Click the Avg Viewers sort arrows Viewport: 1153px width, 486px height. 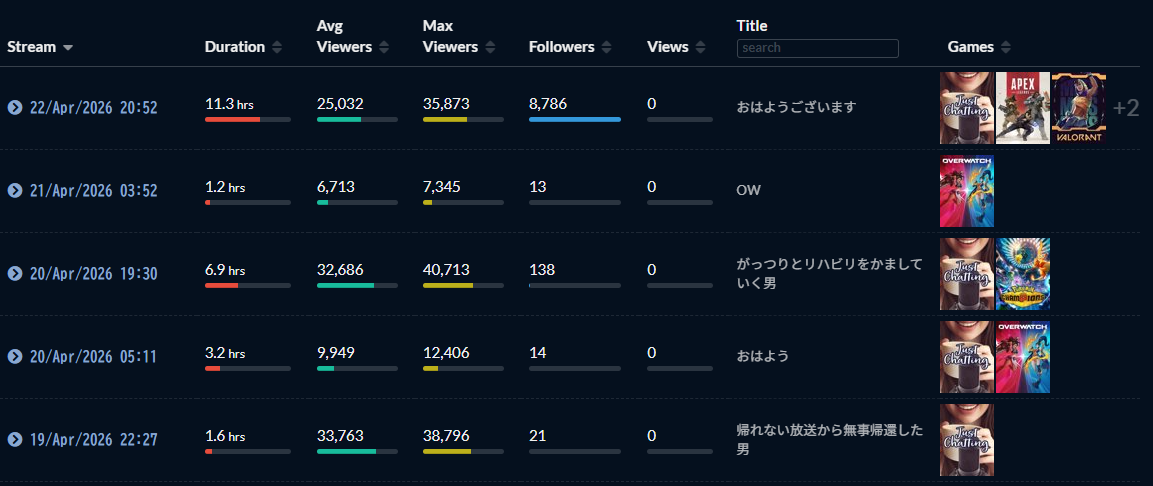(x=384, y=47)
